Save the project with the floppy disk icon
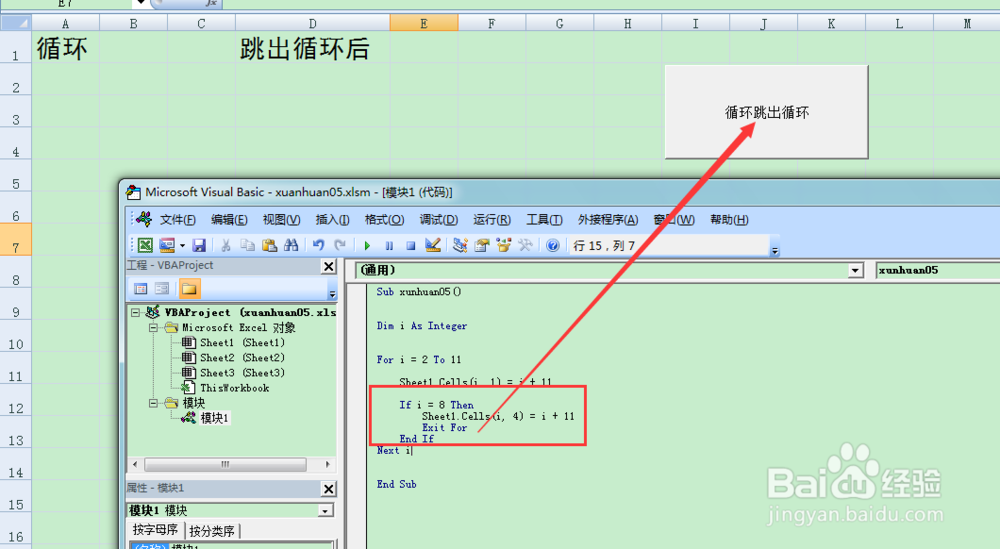Screen dimensions: 1000x549 point(199,245)
